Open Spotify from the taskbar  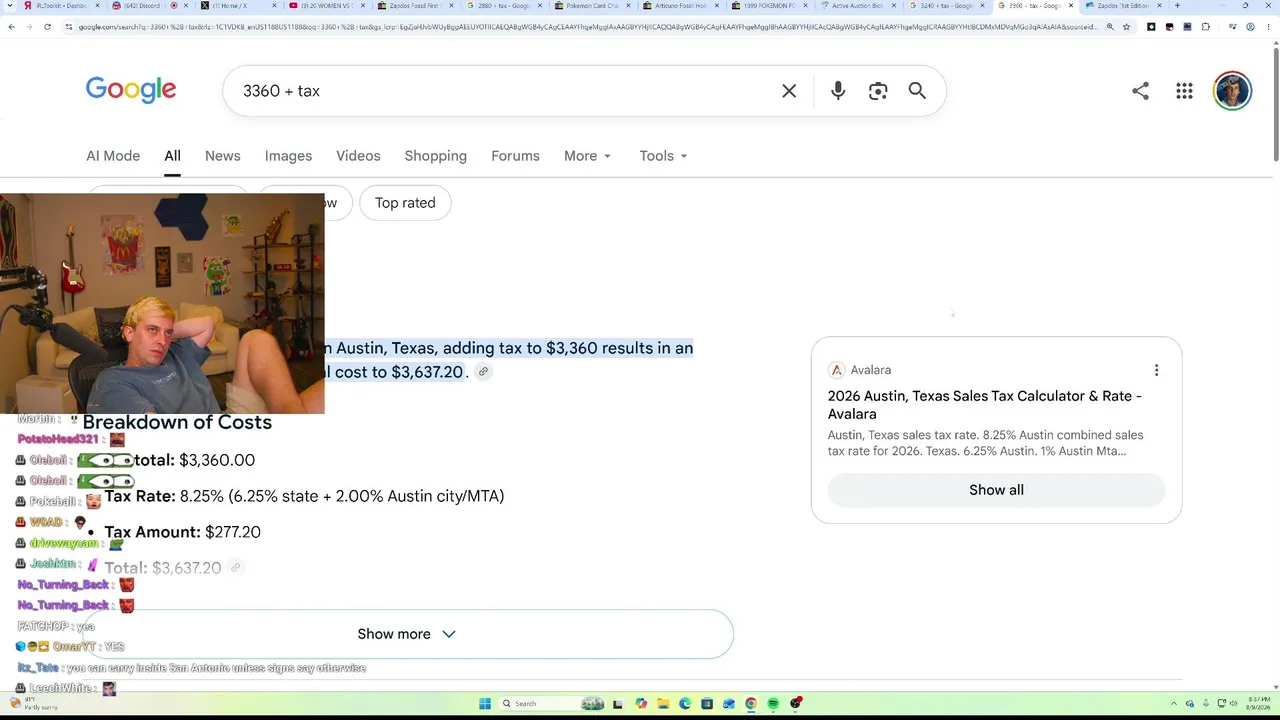(x=773, y=704)
